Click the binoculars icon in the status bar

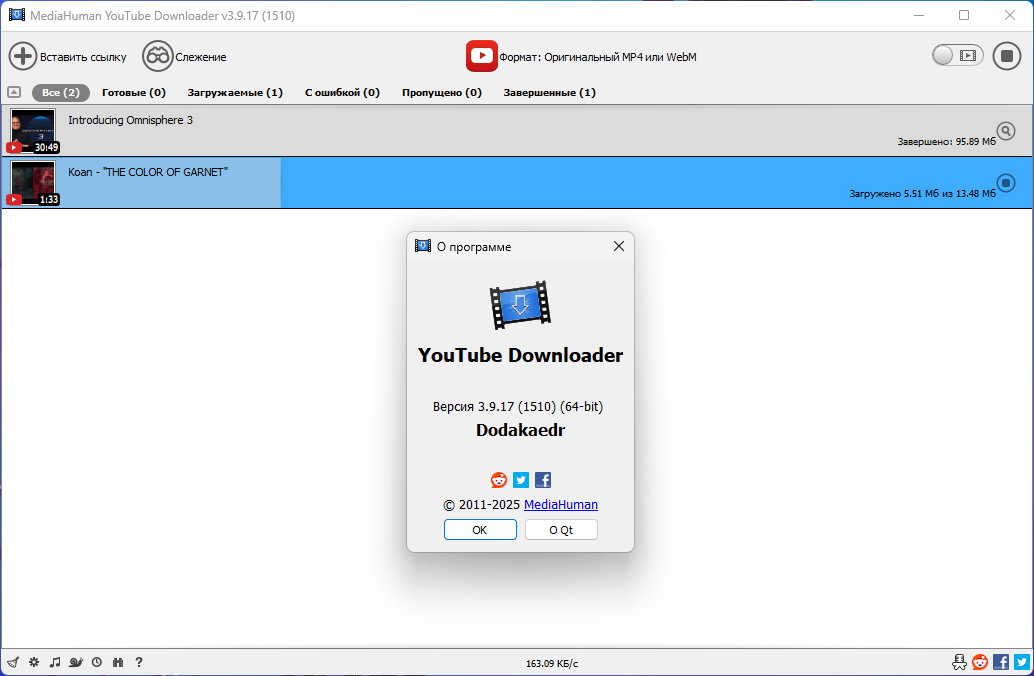point(118,662)
